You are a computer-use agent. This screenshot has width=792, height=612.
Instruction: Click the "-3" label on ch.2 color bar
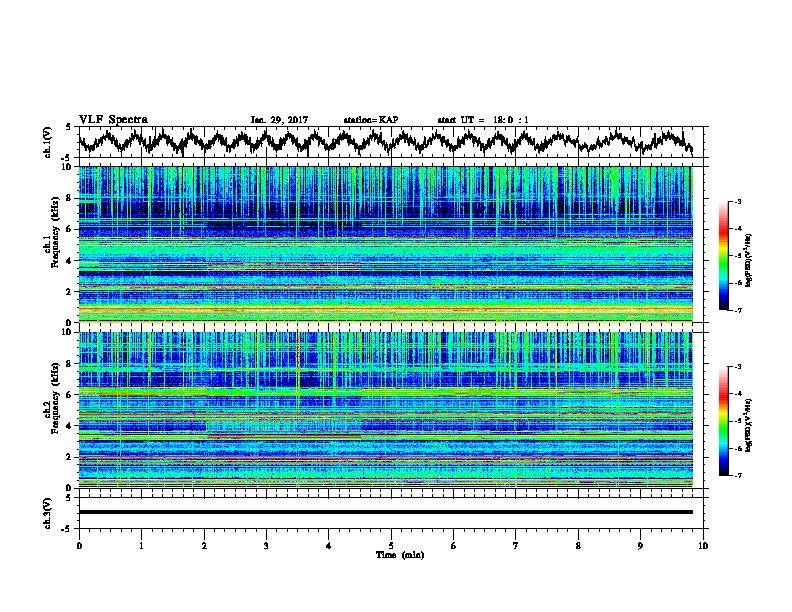[x=737, y=367]
